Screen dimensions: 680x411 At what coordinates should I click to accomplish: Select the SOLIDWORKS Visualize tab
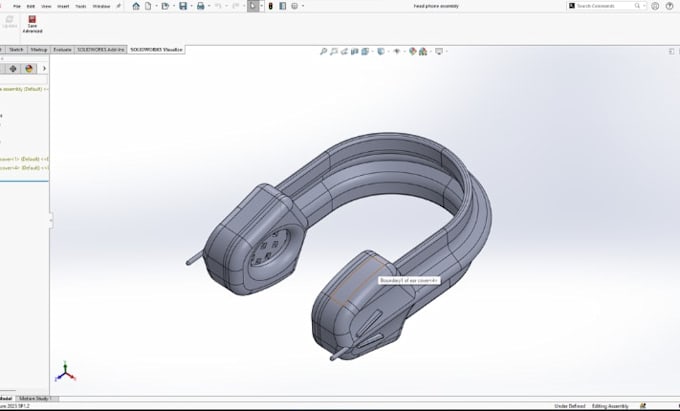(x=157, y=50)
